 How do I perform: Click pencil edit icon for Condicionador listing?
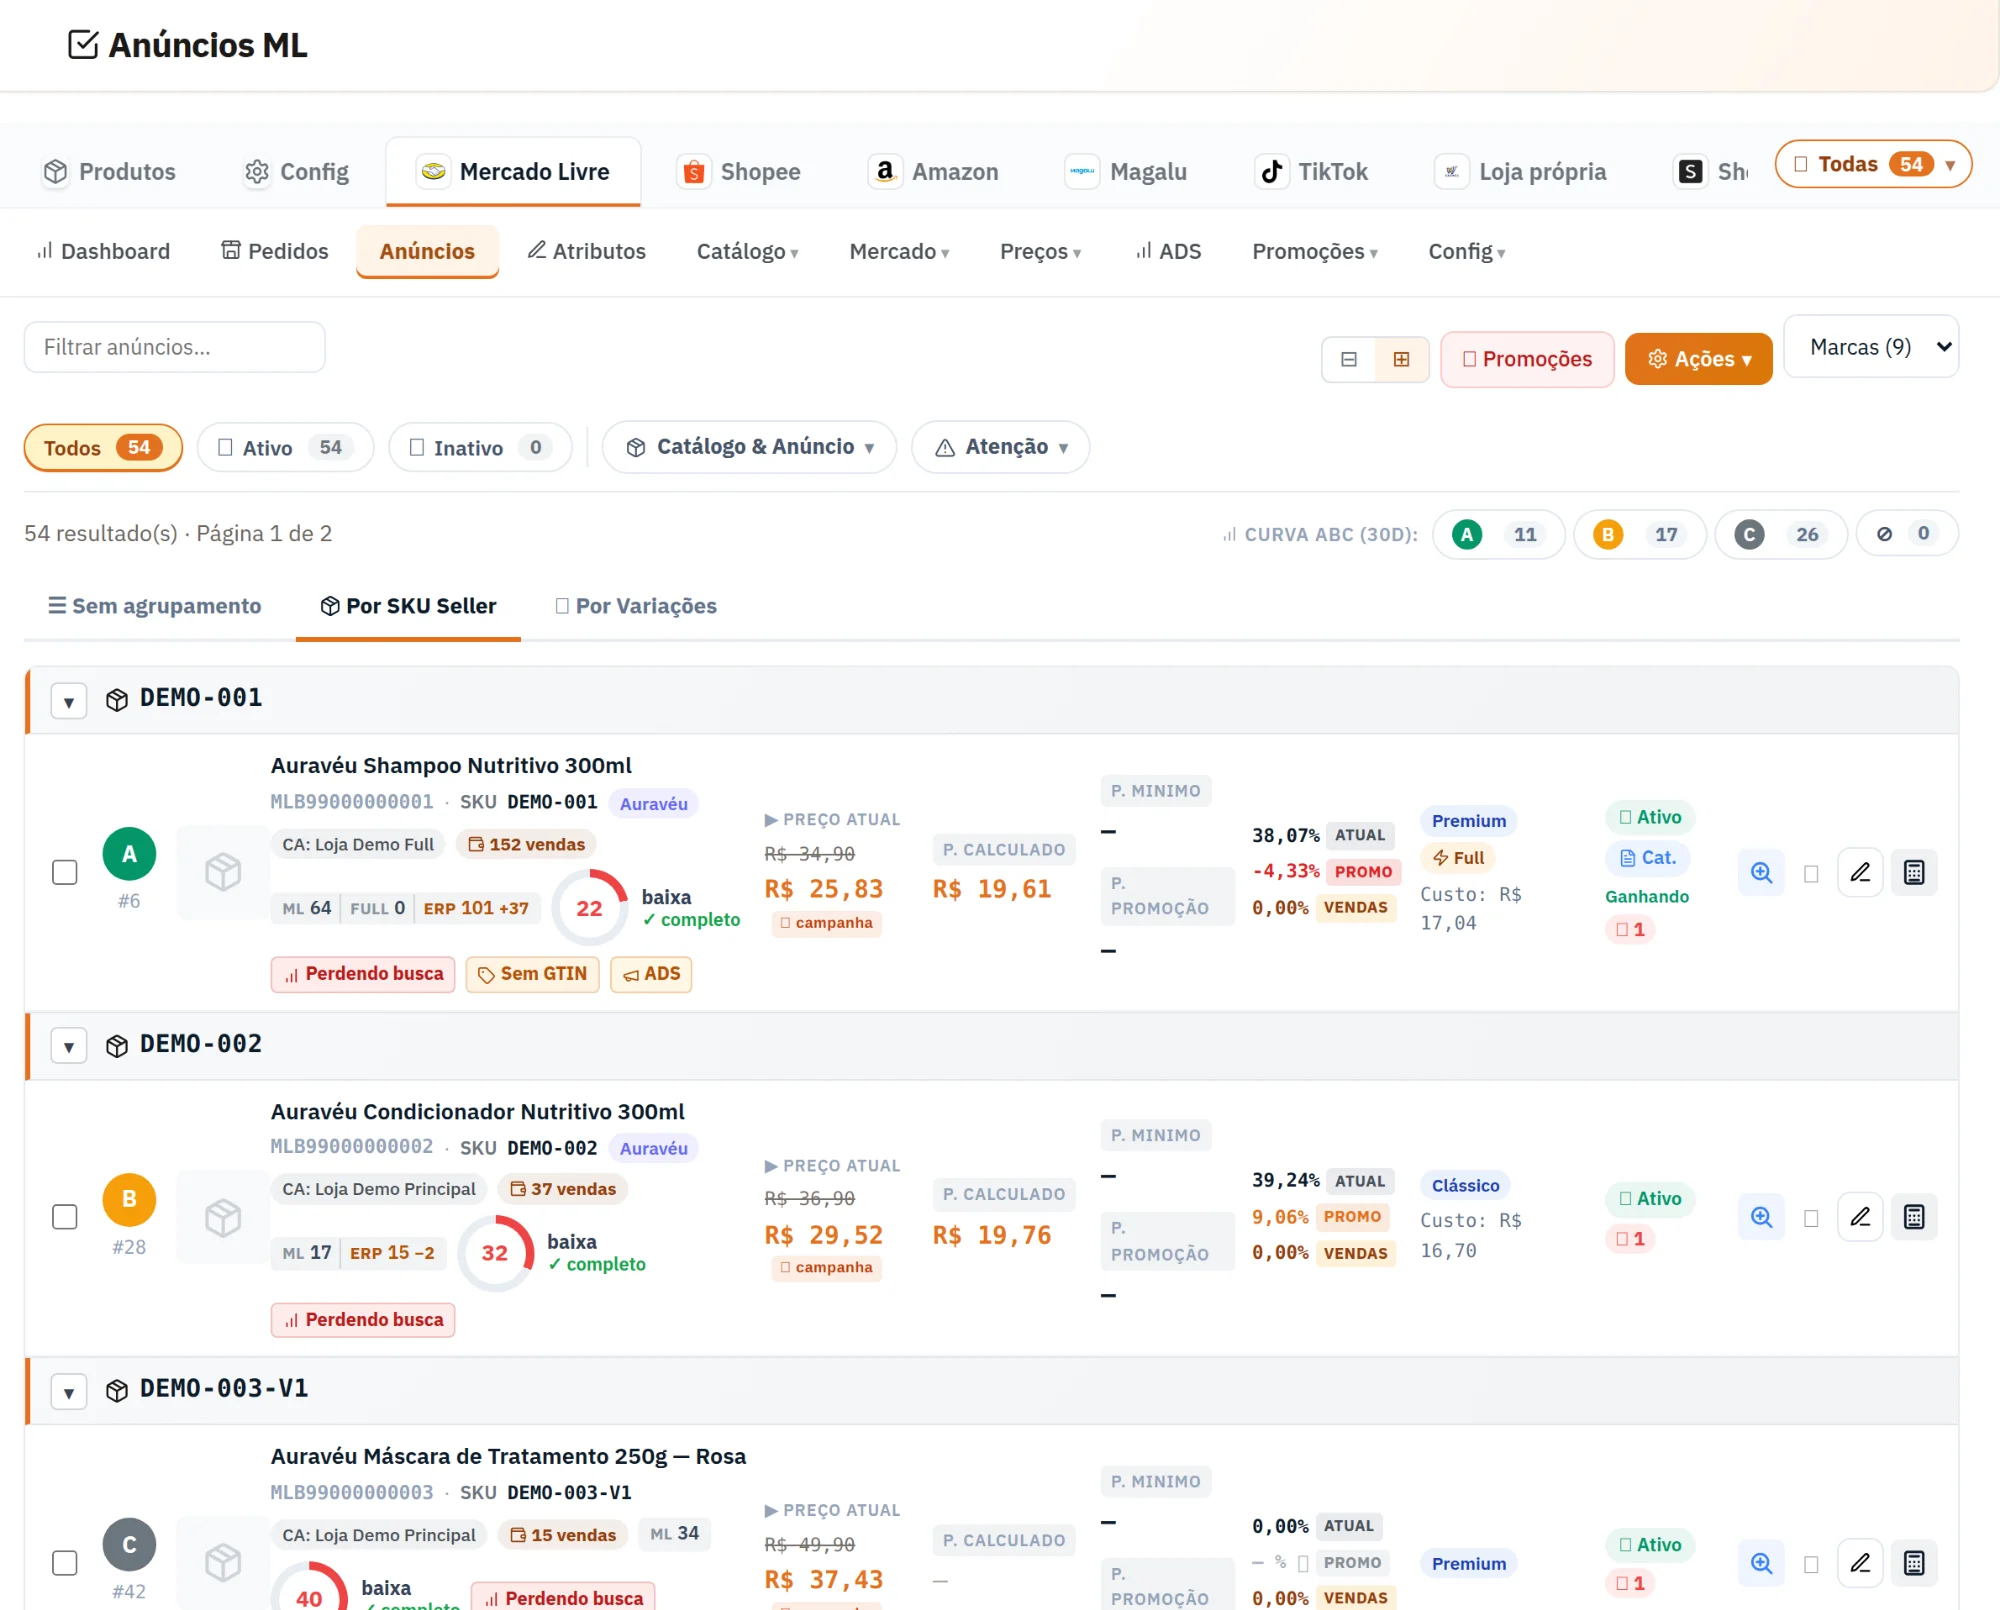[1860, 1217]
